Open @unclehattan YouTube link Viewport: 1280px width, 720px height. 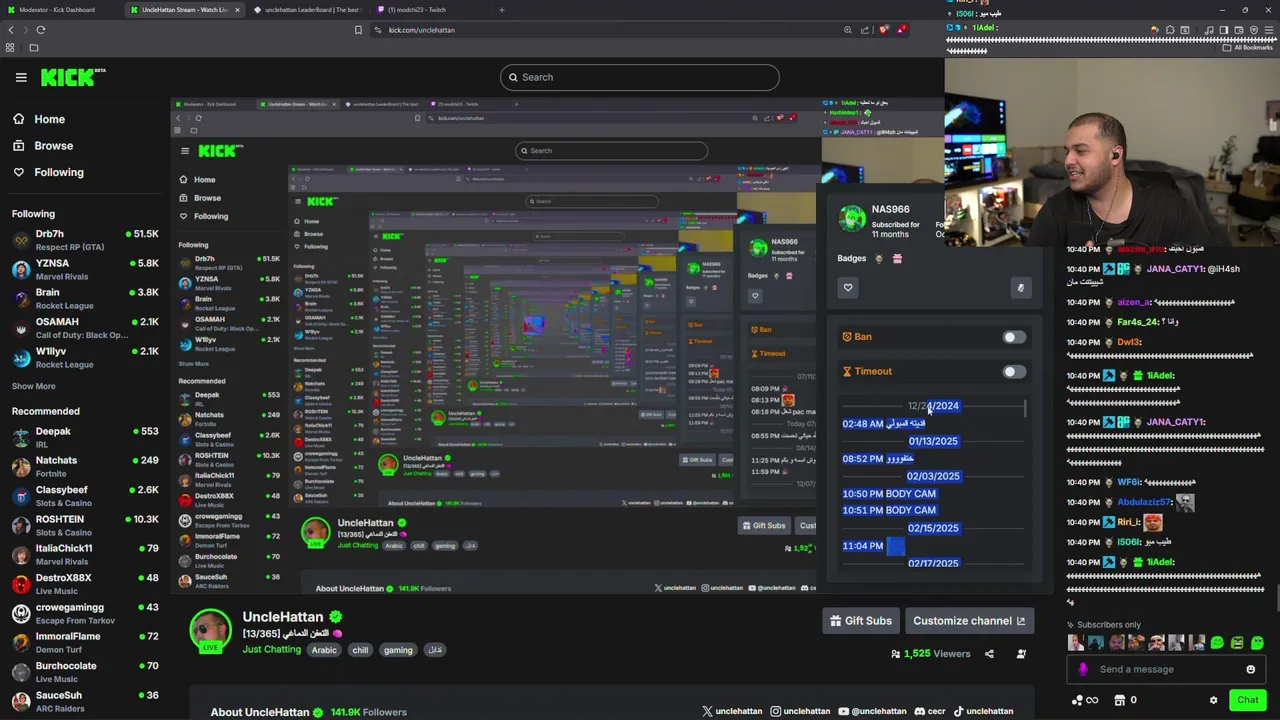click(872, 711)
